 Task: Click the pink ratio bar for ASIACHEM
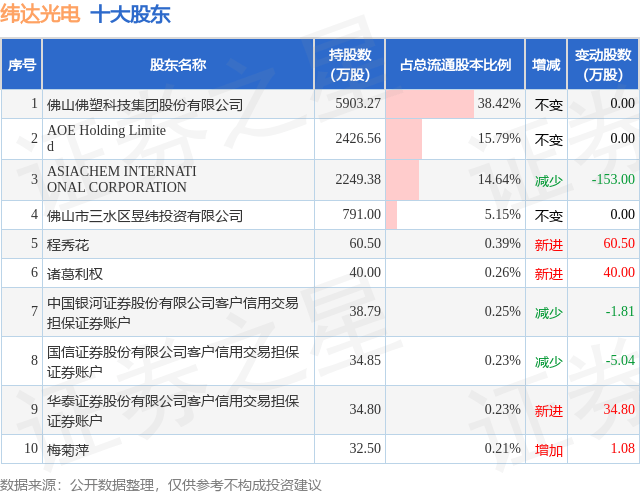402,180
